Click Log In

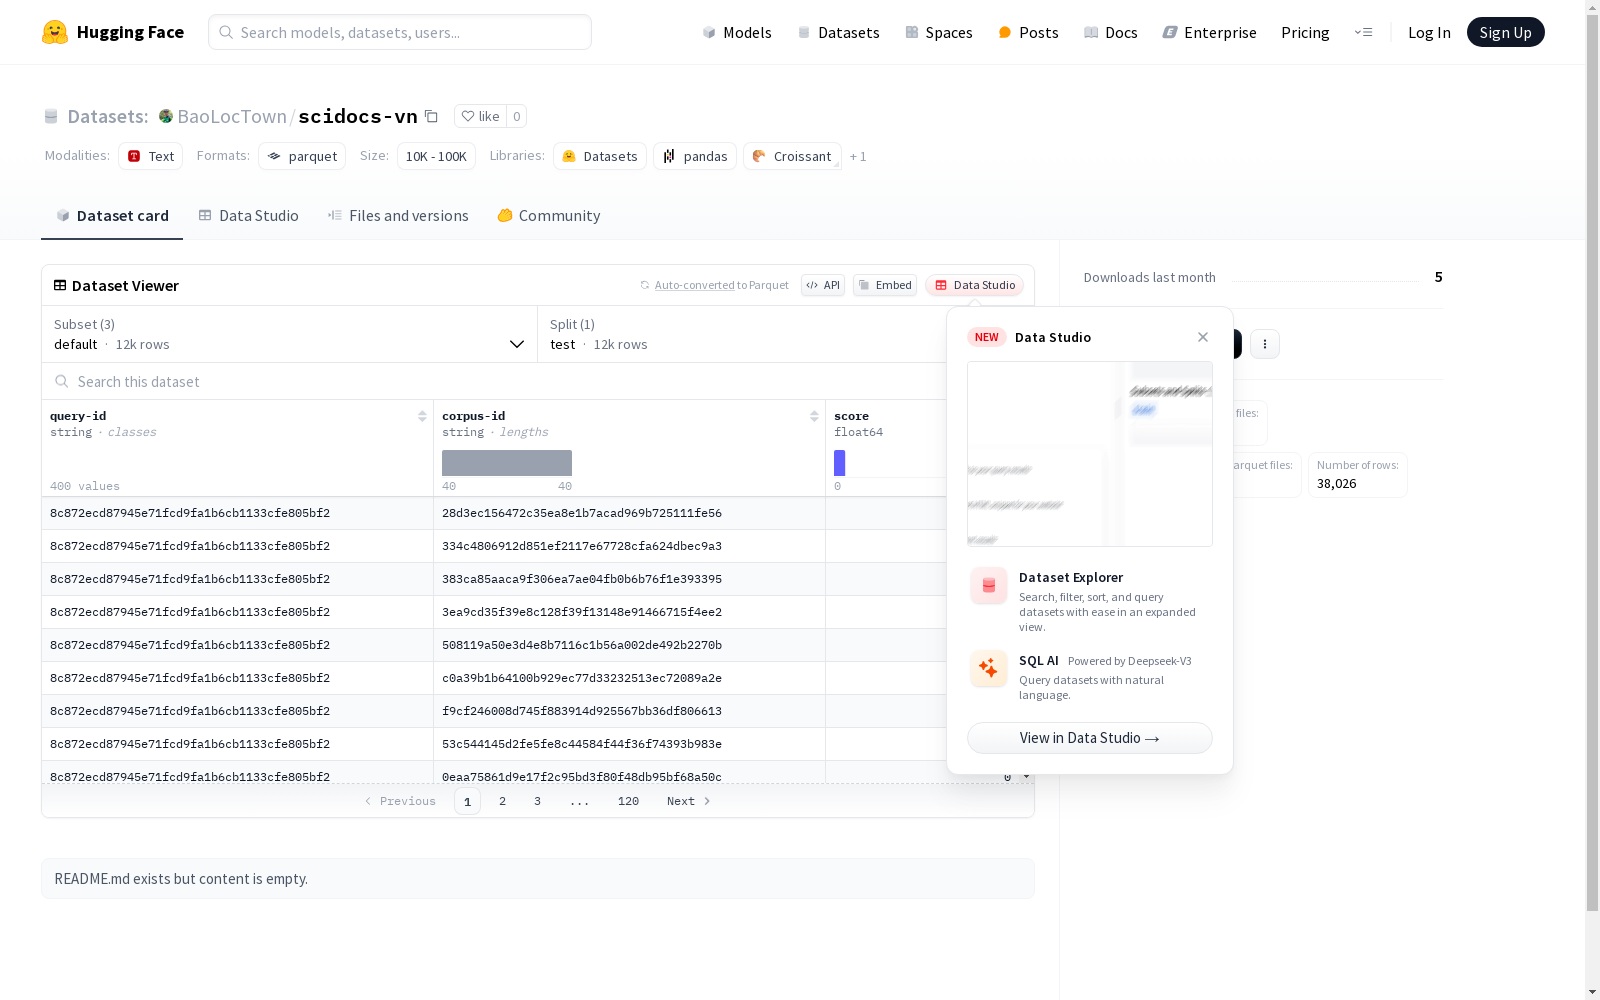point(1429,32)
